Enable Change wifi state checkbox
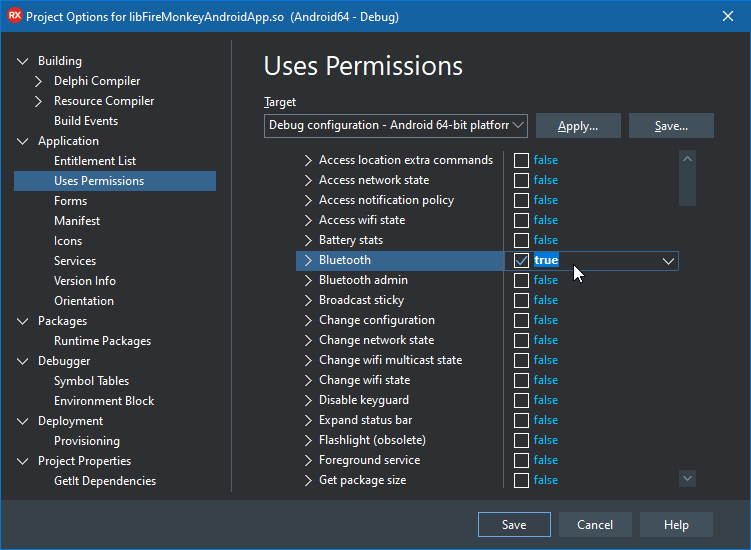This screenshot has width=751, height=550. pos(521,380)
